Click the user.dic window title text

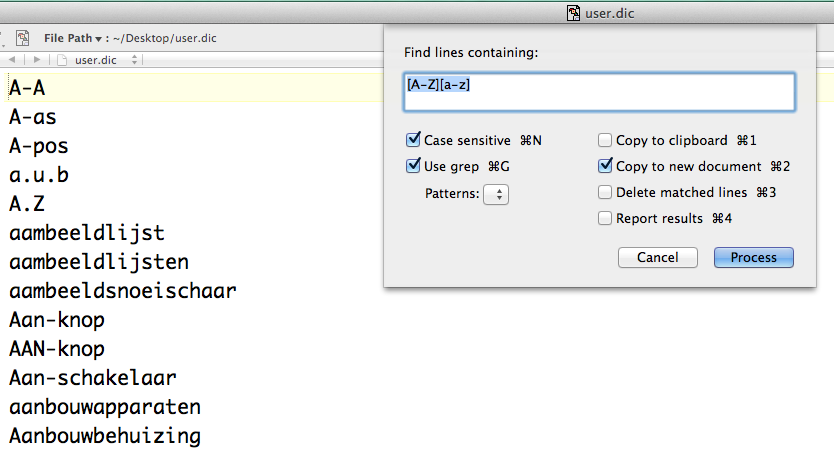point(610,14)
